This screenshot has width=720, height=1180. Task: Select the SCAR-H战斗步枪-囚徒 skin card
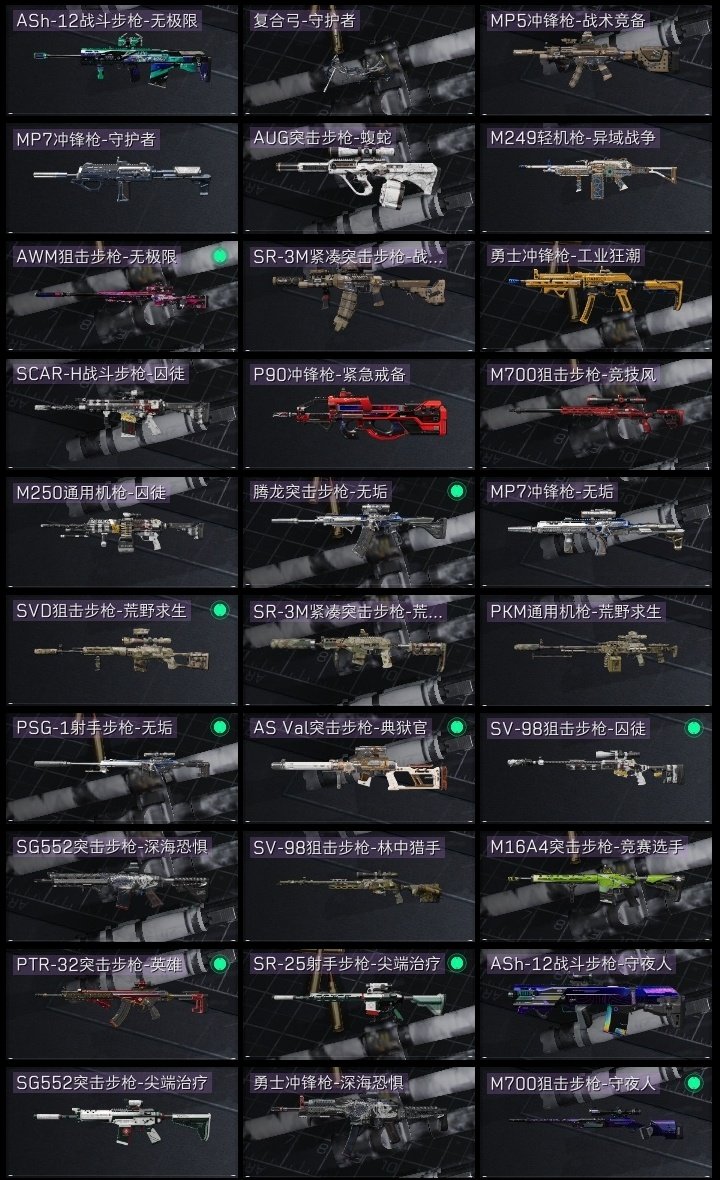coord(122,414)
